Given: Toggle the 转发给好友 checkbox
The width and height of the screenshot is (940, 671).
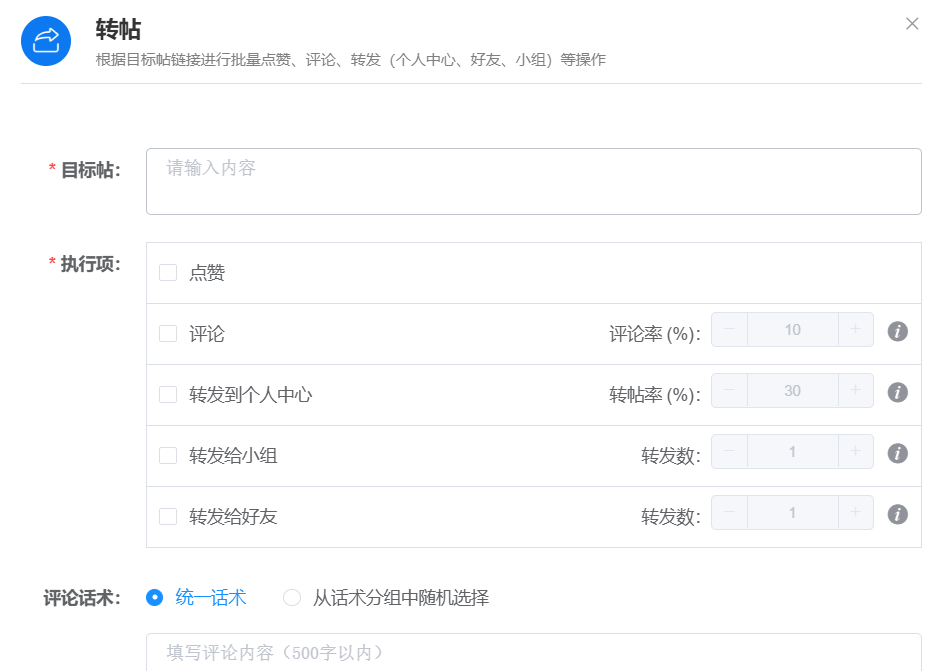Looking at the screenshot, I should (x=168, y=516).
